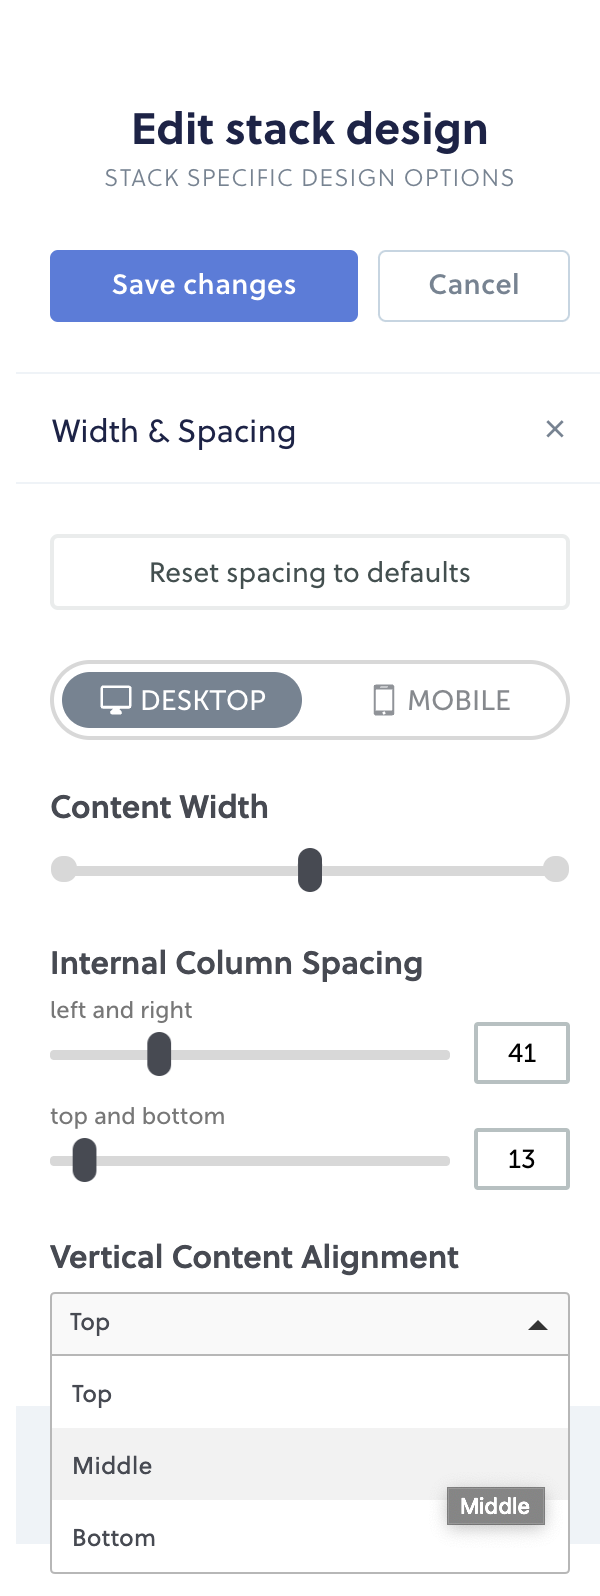Click the left end of Content Width slider

click(64, 869)
